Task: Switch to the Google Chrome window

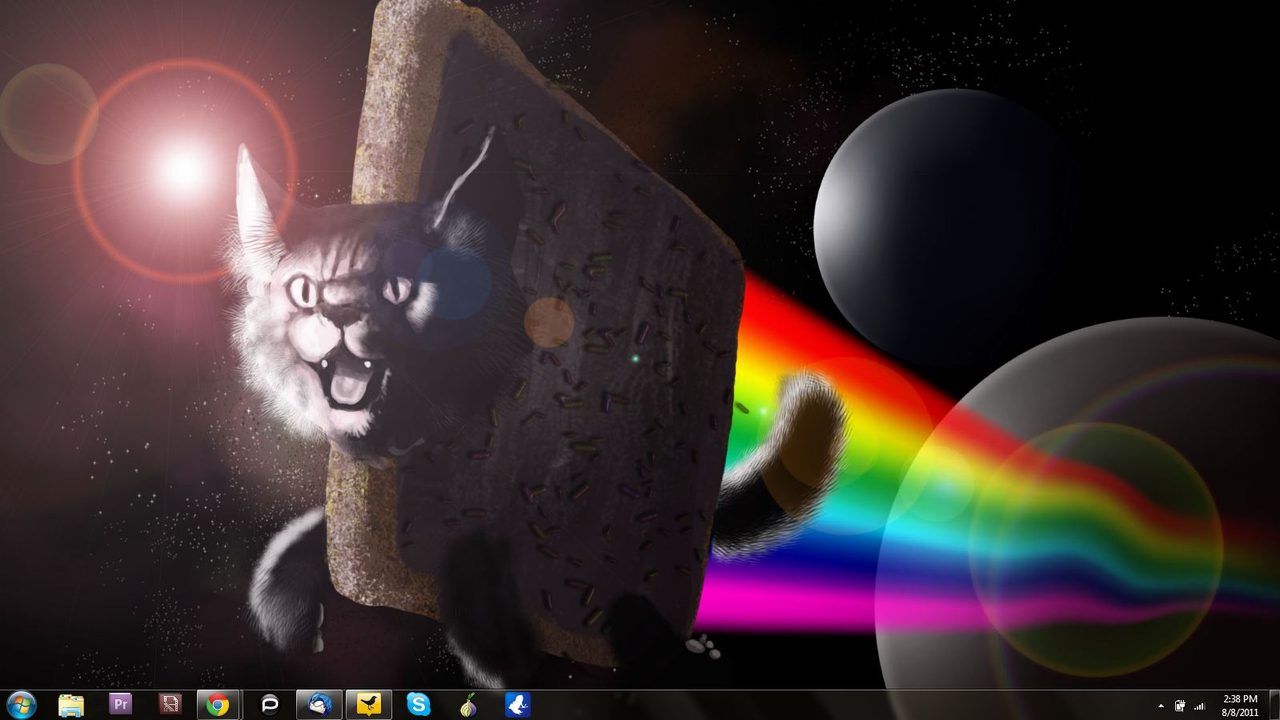Action: click(218, 705)
